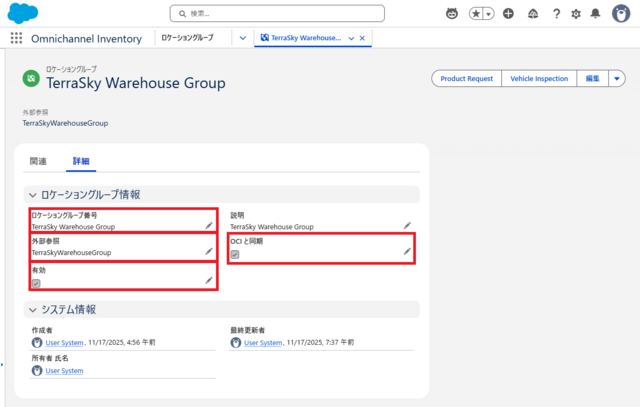The height and width of the screenshot is (407, 640).
Task: Select the 詳細 tab
Action: [x=81, y=161]
